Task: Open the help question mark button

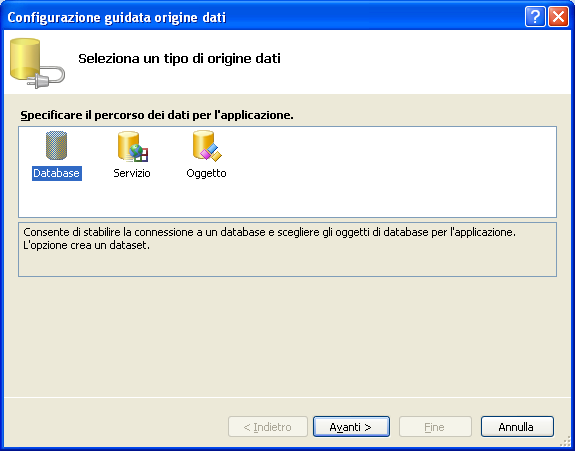Action: coord(535,17)
